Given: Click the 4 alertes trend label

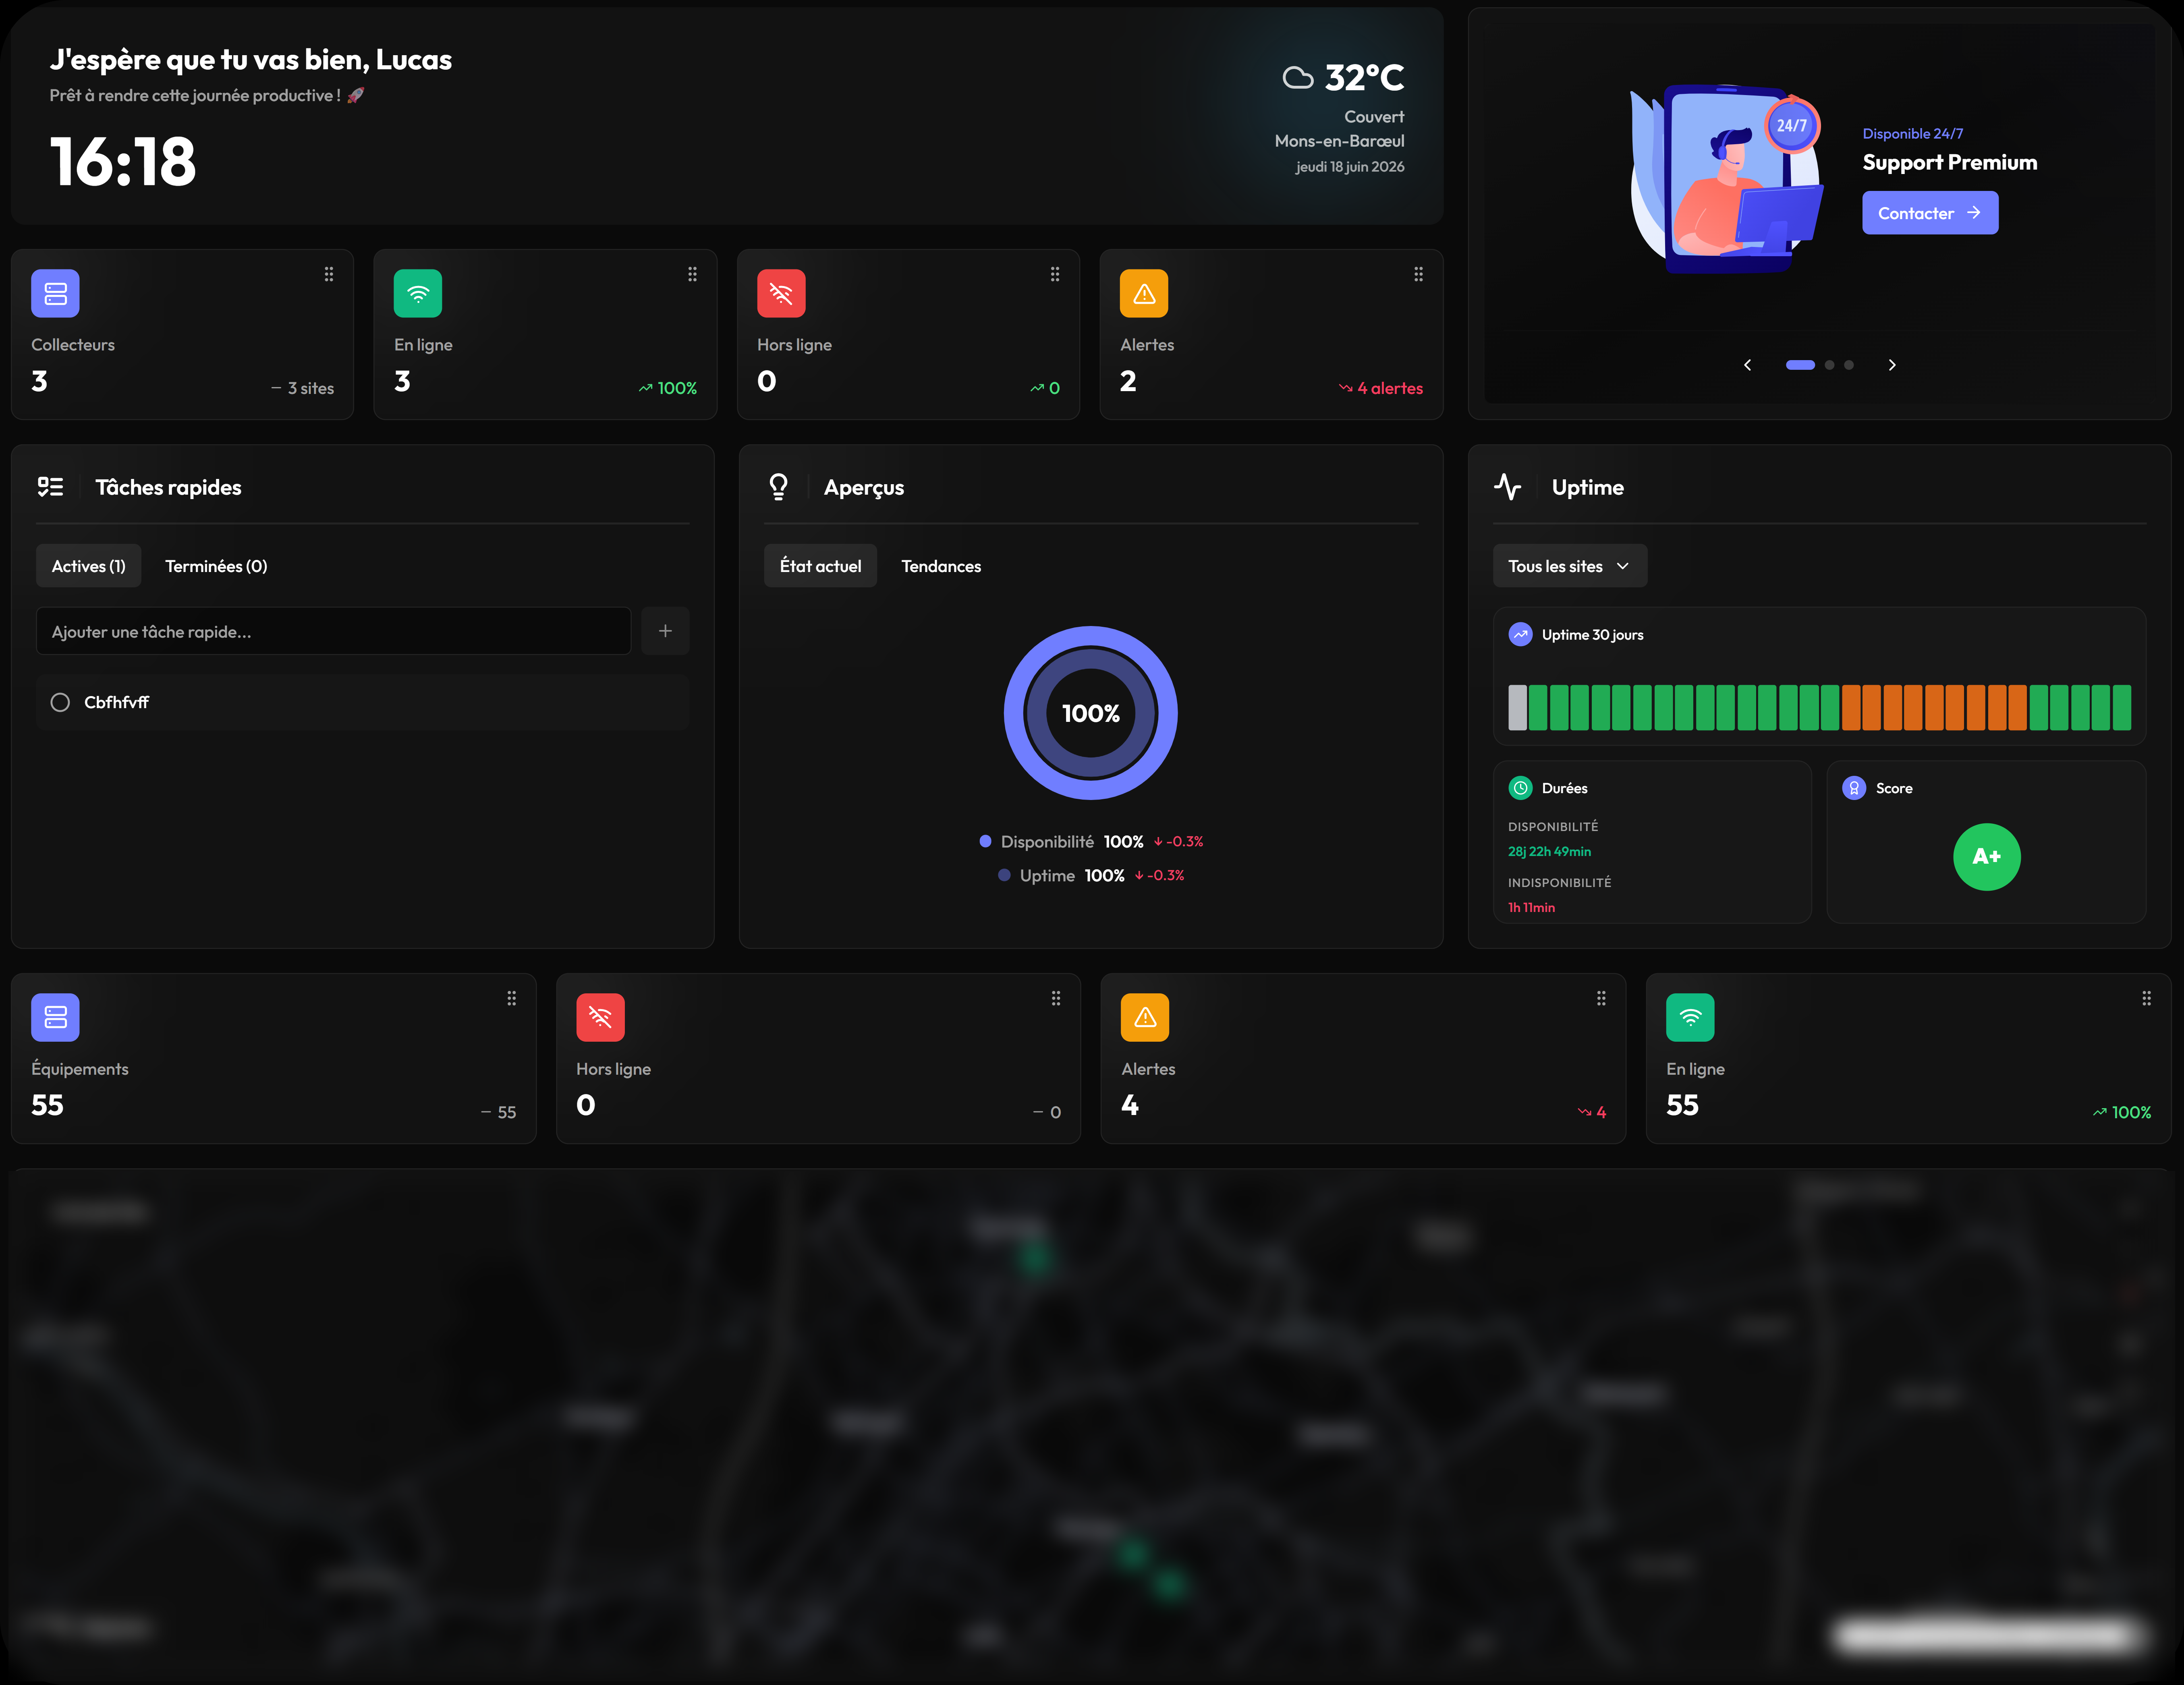Looking at the screenshot, I should point(1381,388).
